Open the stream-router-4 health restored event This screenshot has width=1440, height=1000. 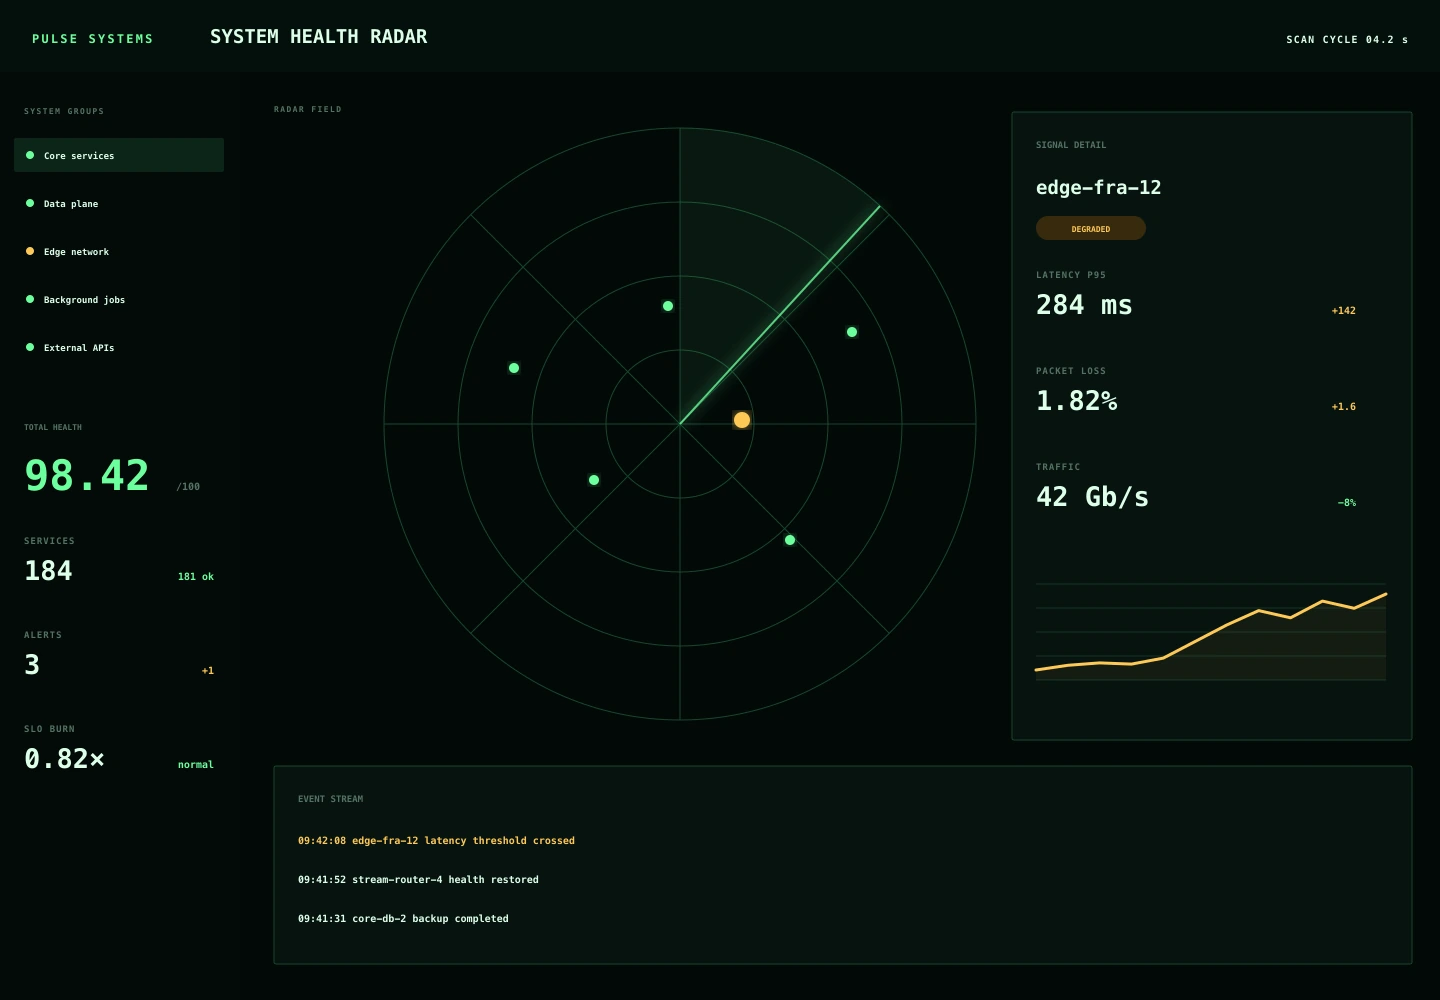pos(418,879)
